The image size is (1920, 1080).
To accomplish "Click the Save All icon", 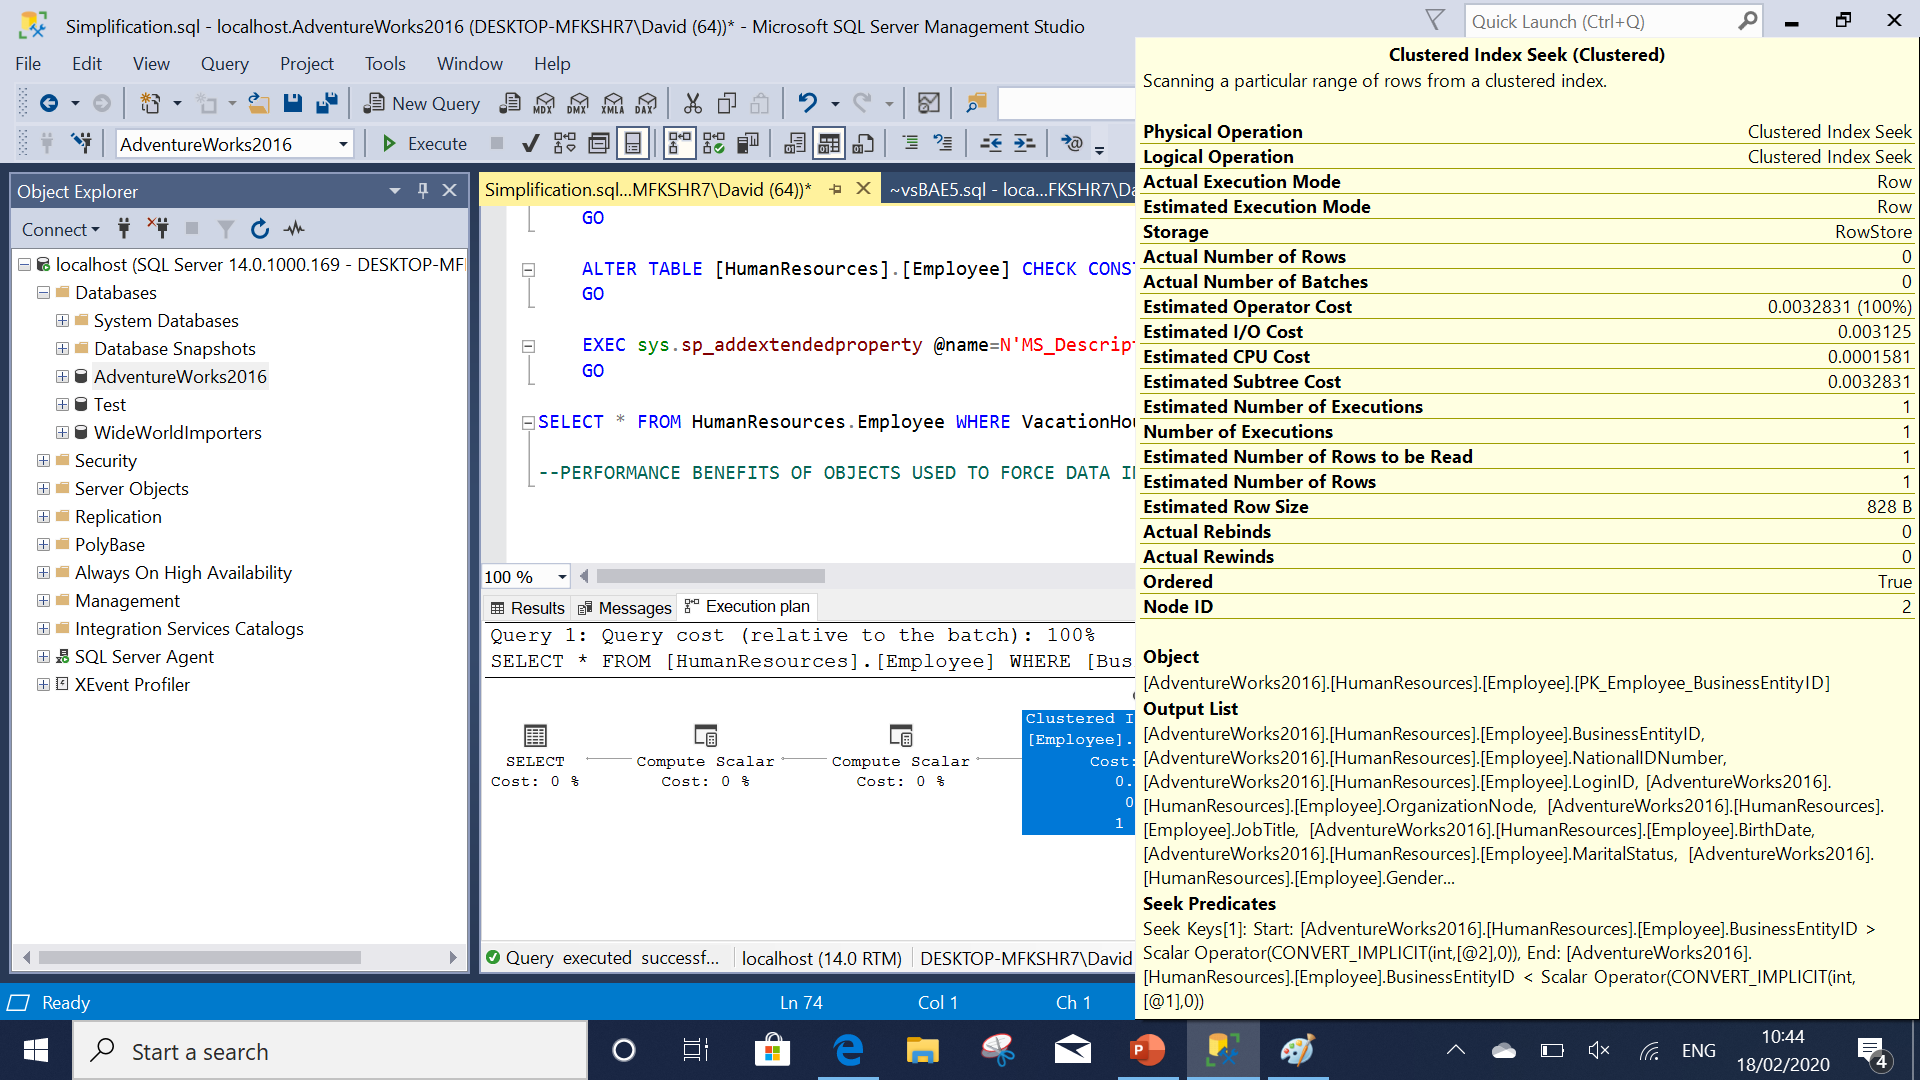I will tap(326, 103).
